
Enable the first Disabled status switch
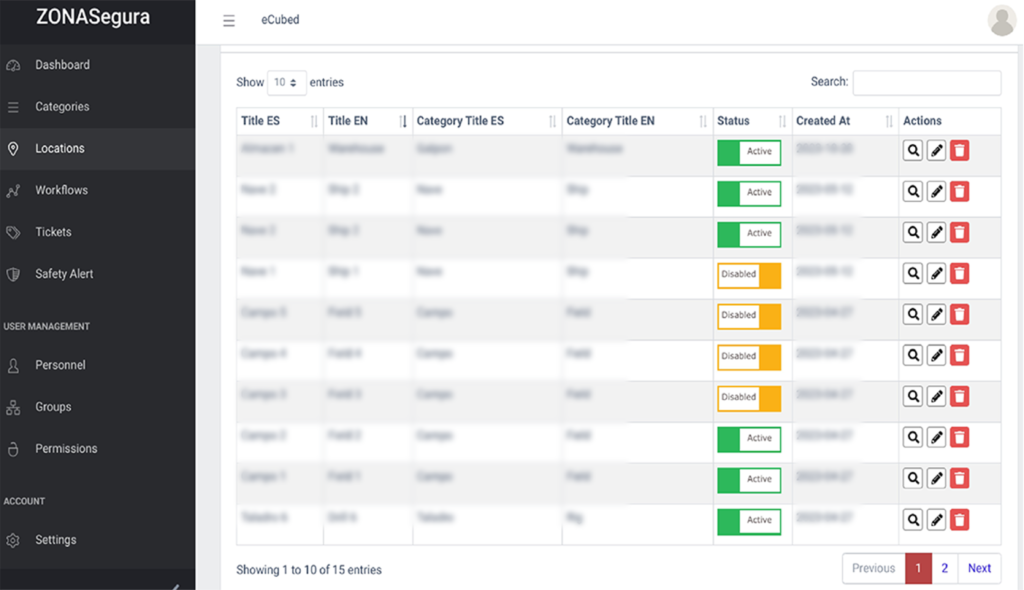coord(748,275)
